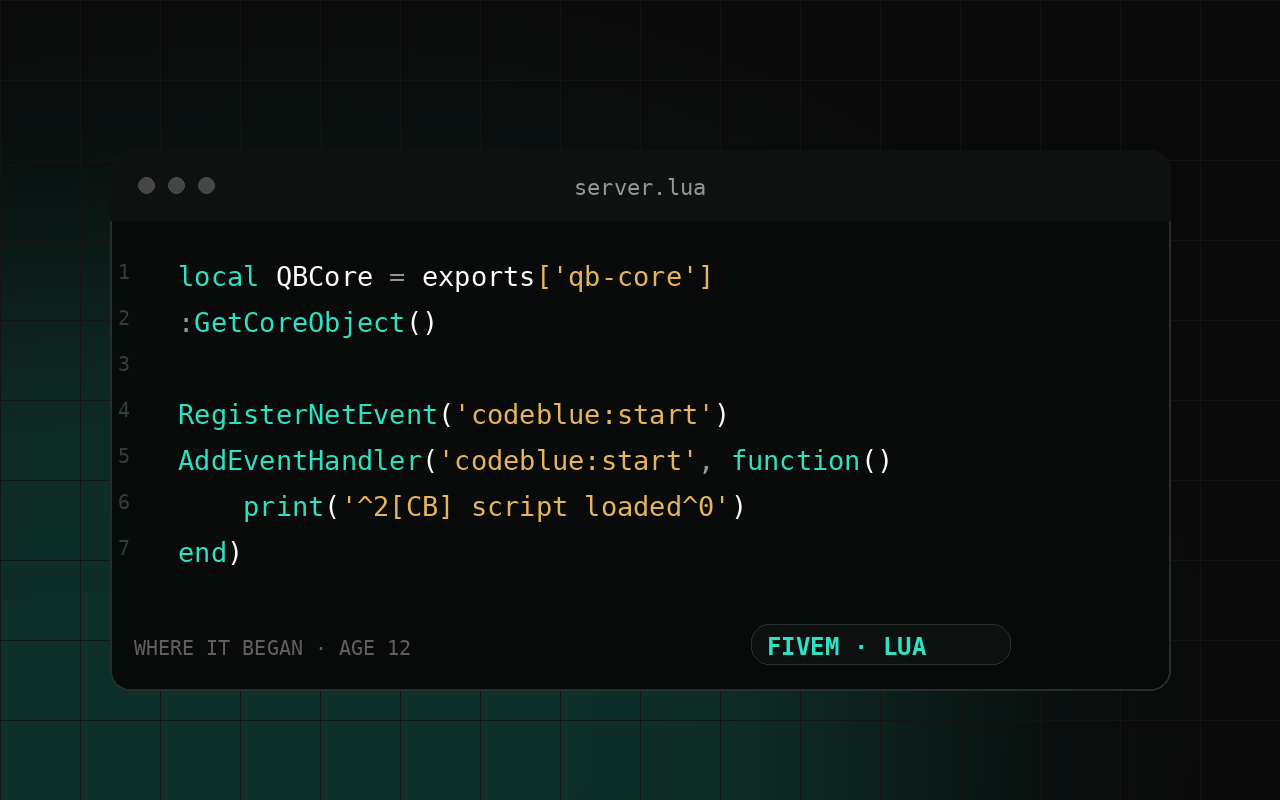Screen dimensions: 1280x800
Task: Click the third gray window dot
Action: (206, 186)
